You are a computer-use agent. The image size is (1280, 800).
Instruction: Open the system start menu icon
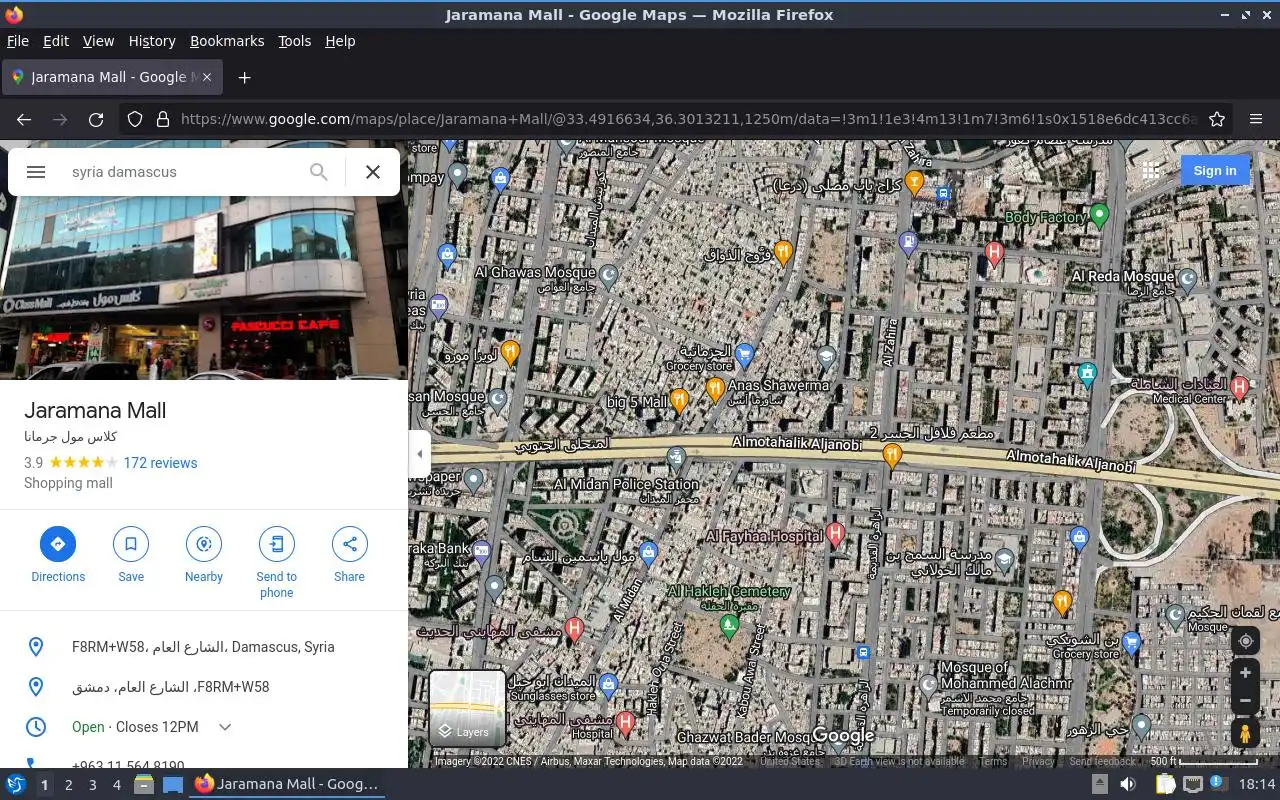16,785
